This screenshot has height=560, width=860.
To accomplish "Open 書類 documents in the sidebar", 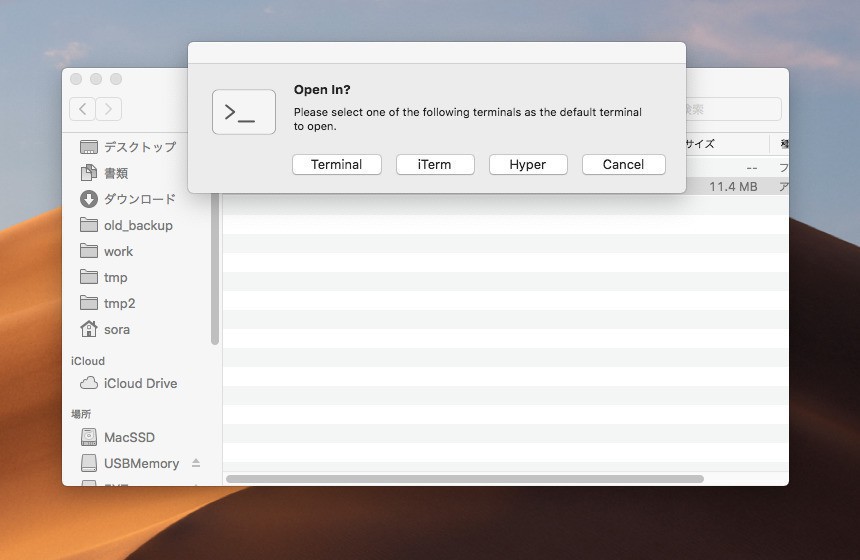I will click(116, 173).
